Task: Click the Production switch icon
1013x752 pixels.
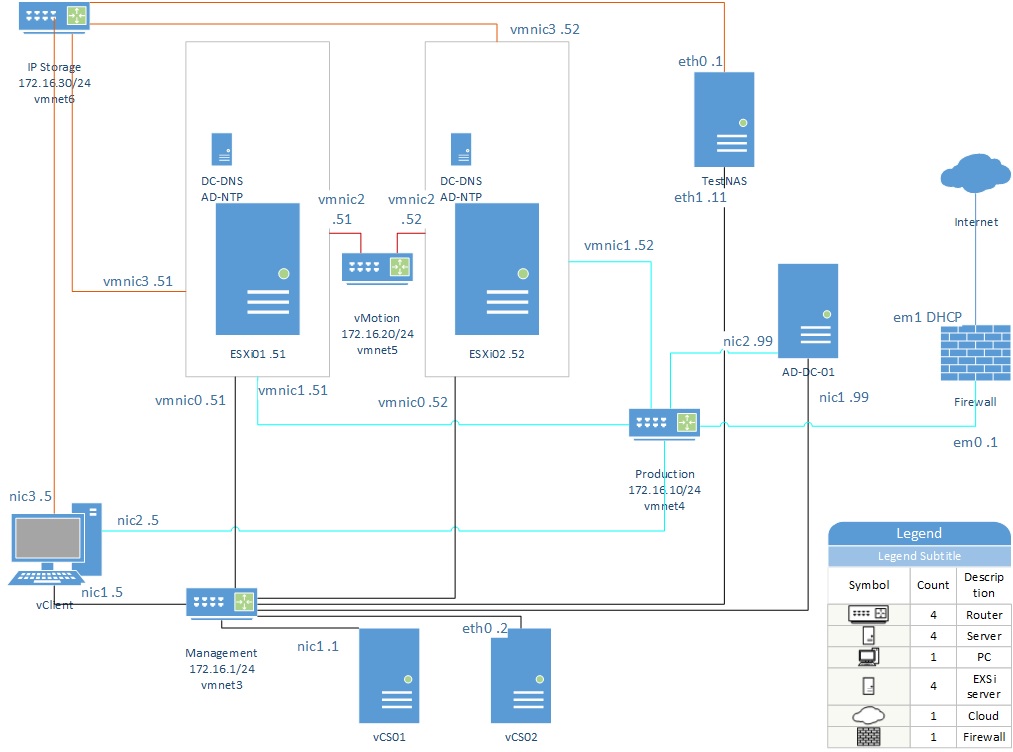Action: click(x=665, y=424)
